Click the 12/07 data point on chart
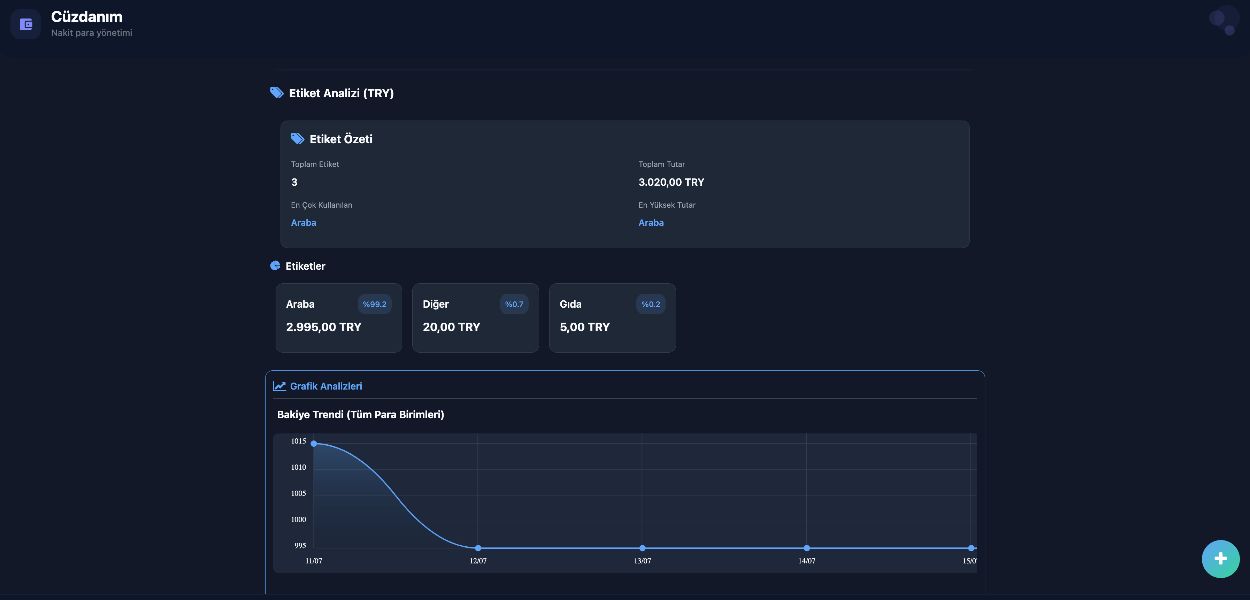Image resolution: width=1250 pixels, height=600 pixels. click(x=478, y=548)
